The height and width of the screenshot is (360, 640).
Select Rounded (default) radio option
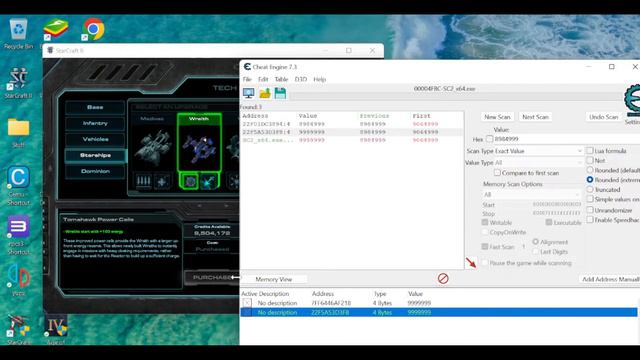click(590, 170)
